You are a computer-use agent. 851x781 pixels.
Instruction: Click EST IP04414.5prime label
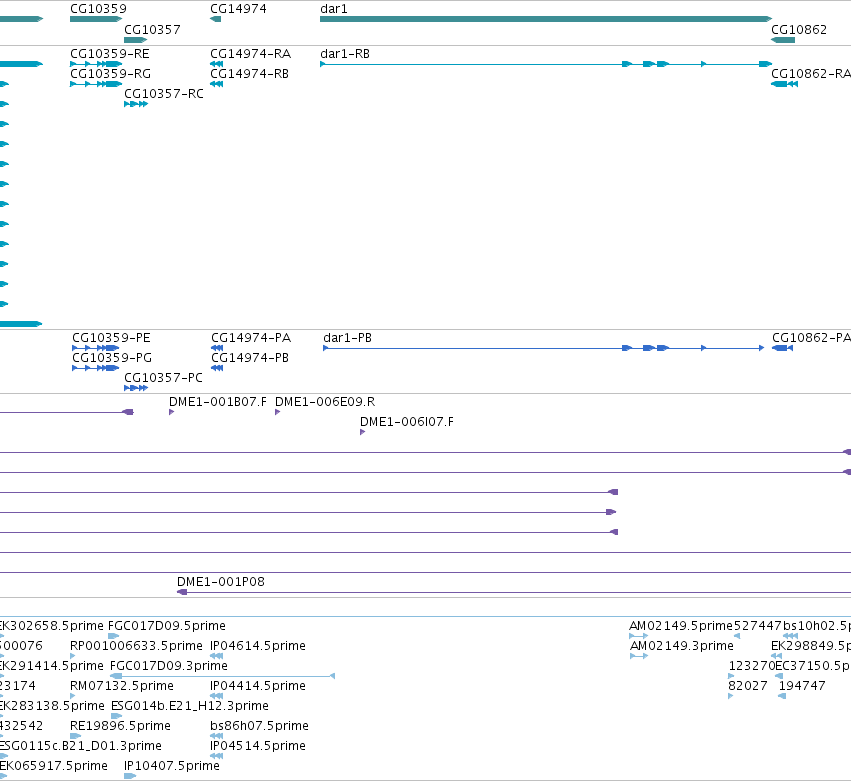[x=258, y=686]
